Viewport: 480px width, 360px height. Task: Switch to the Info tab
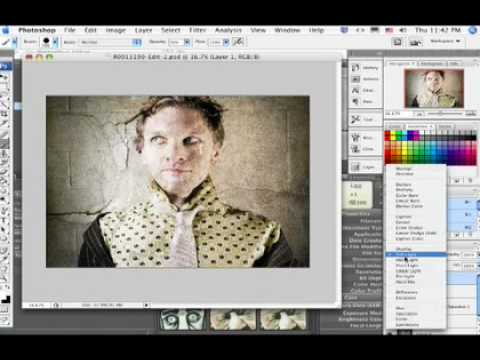(453, 63)
